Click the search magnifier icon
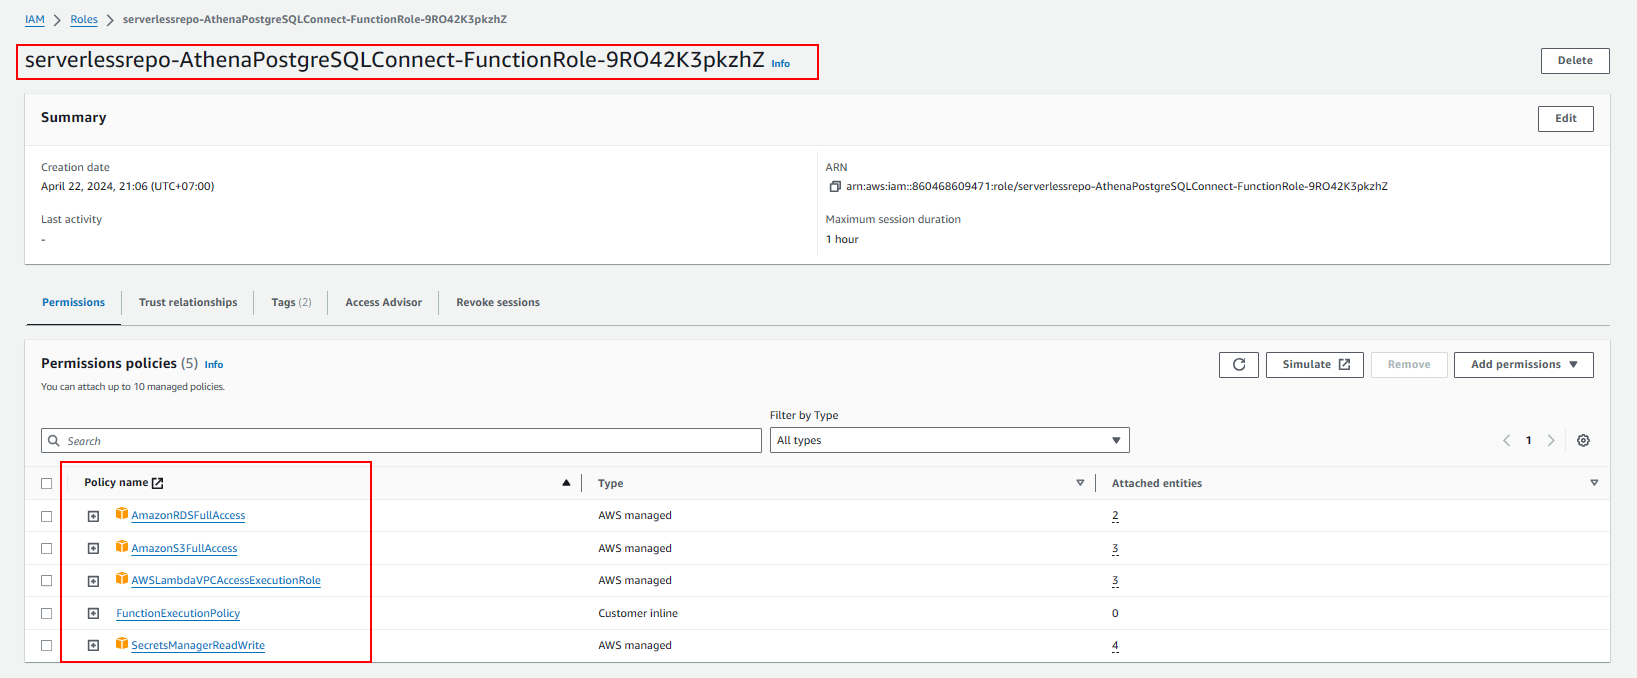1637x678 pixels. coord(54,441)
